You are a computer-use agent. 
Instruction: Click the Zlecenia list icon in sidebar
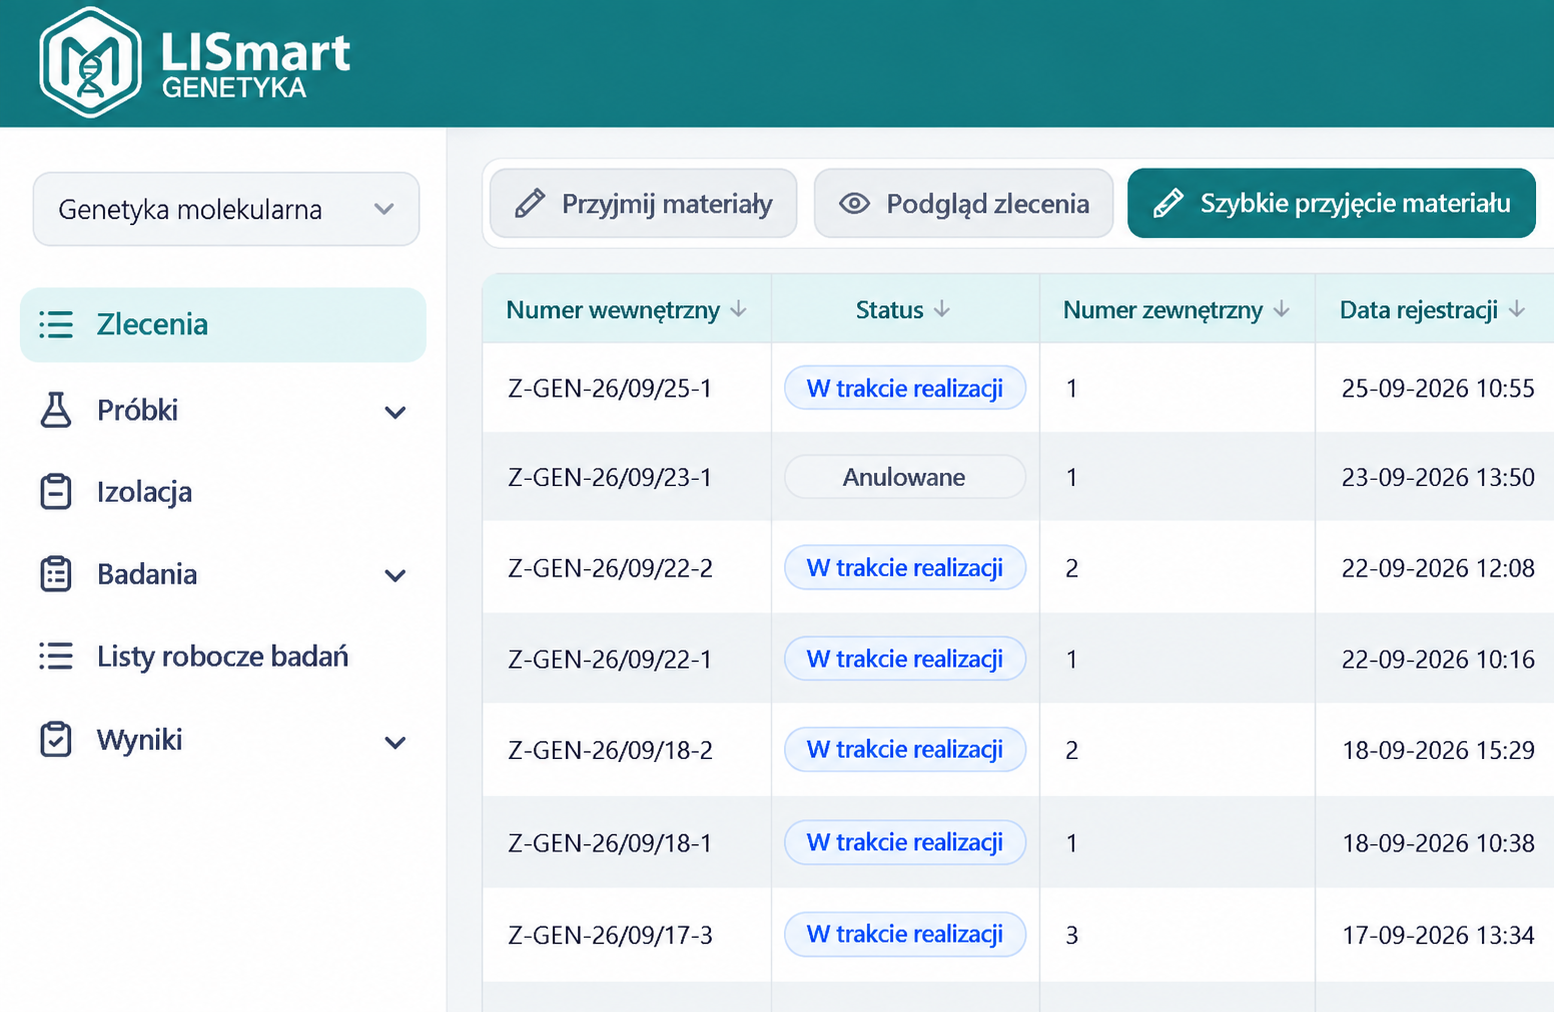click(56, 325)
